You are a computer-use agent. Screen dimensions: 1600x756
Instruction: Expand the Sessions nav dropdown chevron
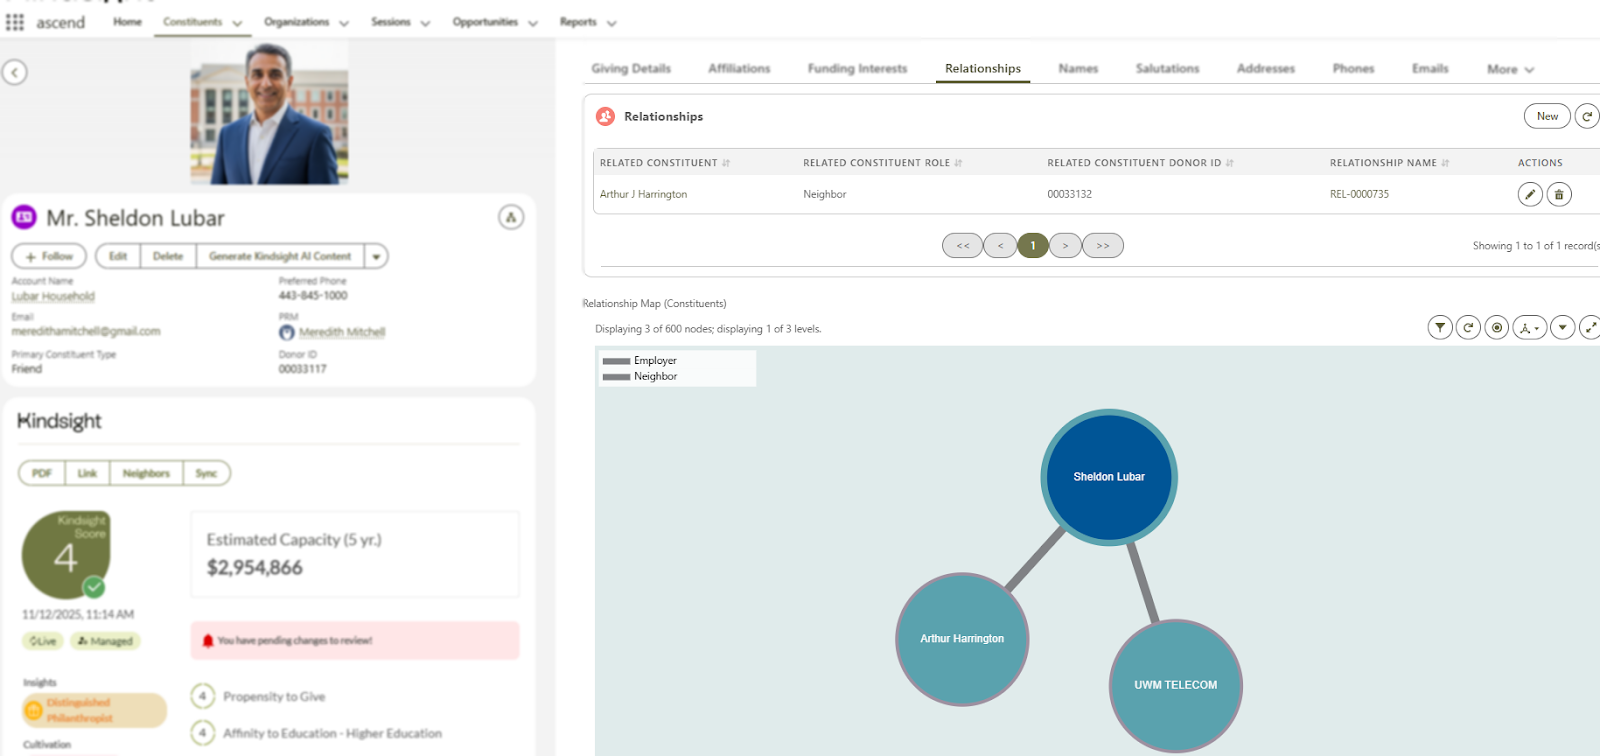[x=425, y=23]
